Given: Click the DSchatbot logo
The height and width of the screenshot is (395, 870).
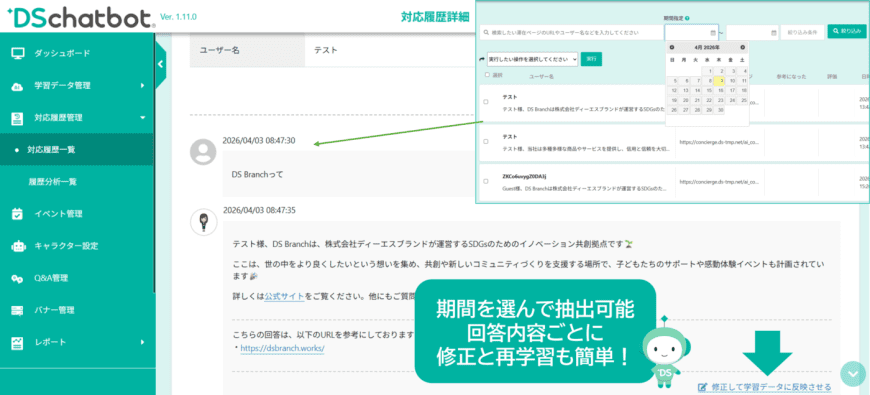Looking at the screenshot, I should tap(82, 17).
